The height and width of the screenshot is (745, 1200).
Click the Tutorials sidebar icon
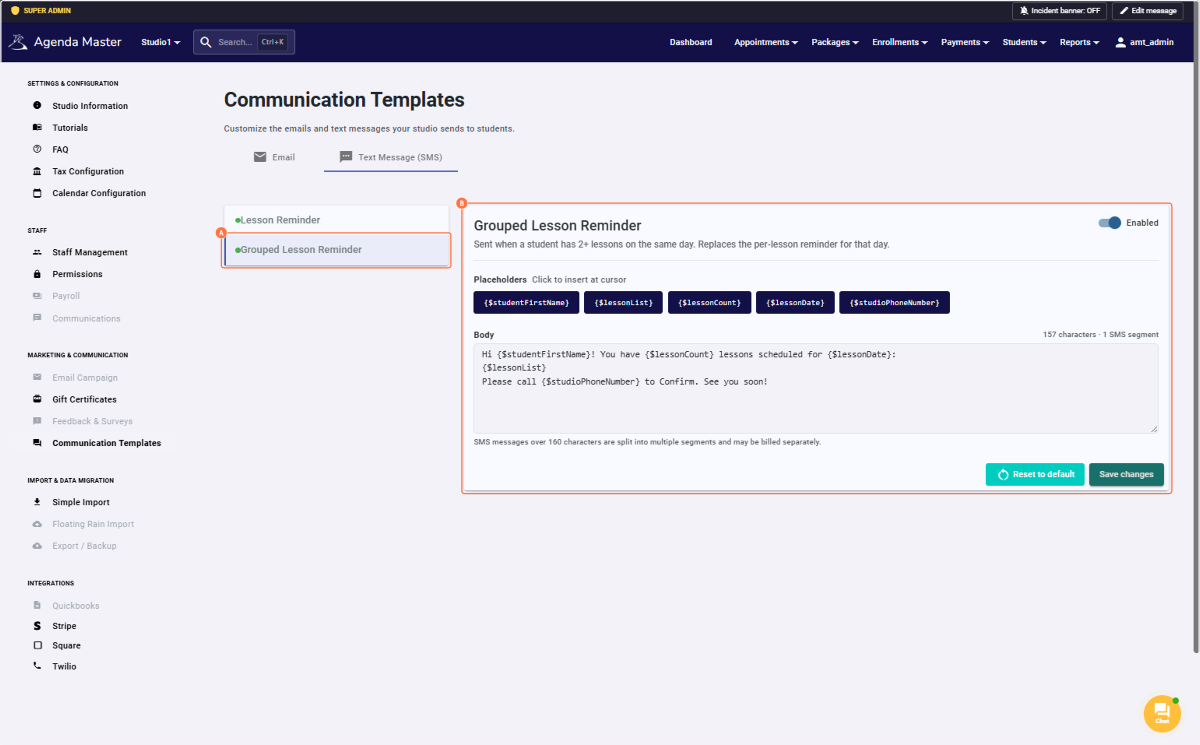click(37, 127)
